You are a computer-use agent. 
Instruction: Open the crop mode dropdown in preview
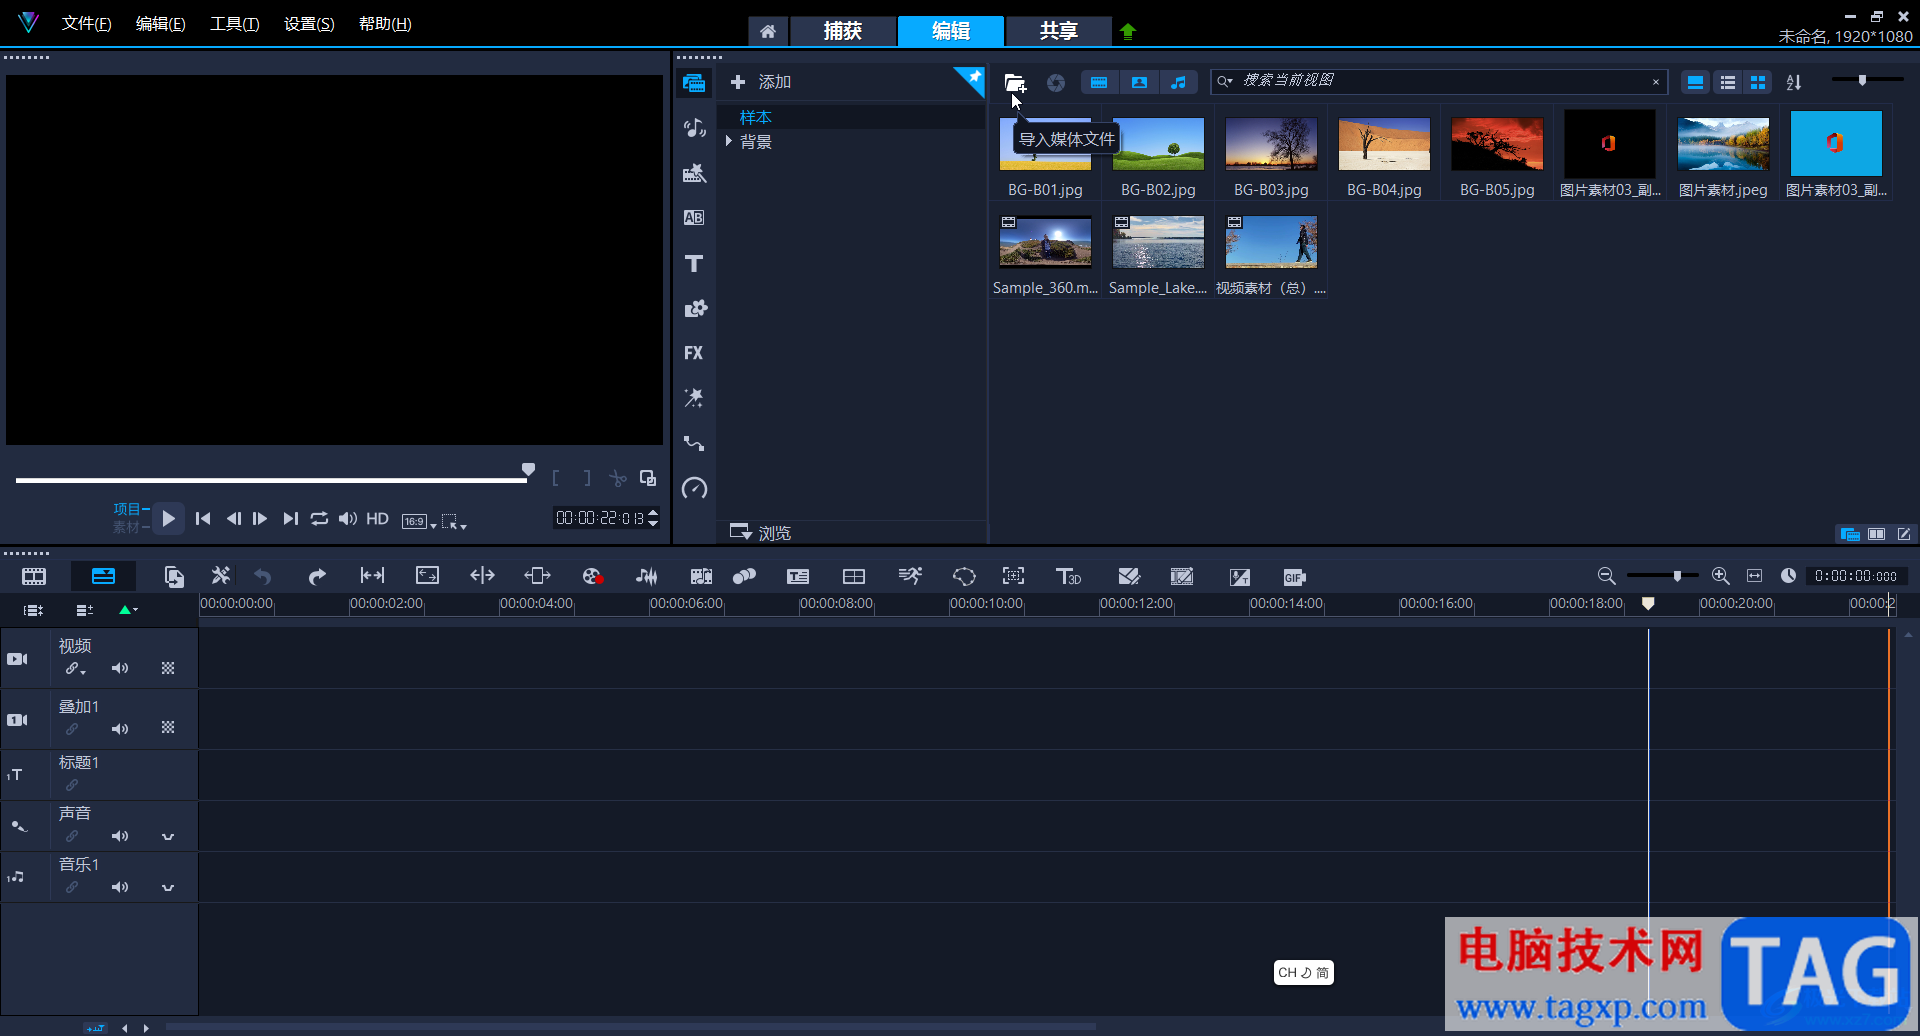[x=454, y=521]
